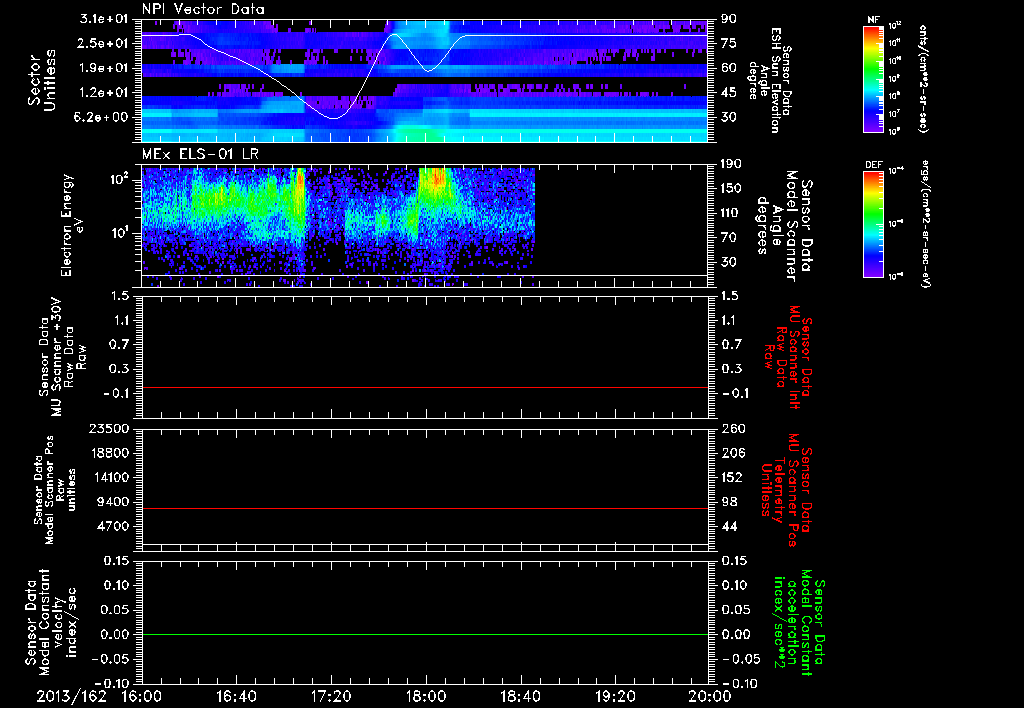This screenshot has height=708, width=1024.
Task: Select the NPI Vector Data panel title
Action: pos(204,9)
